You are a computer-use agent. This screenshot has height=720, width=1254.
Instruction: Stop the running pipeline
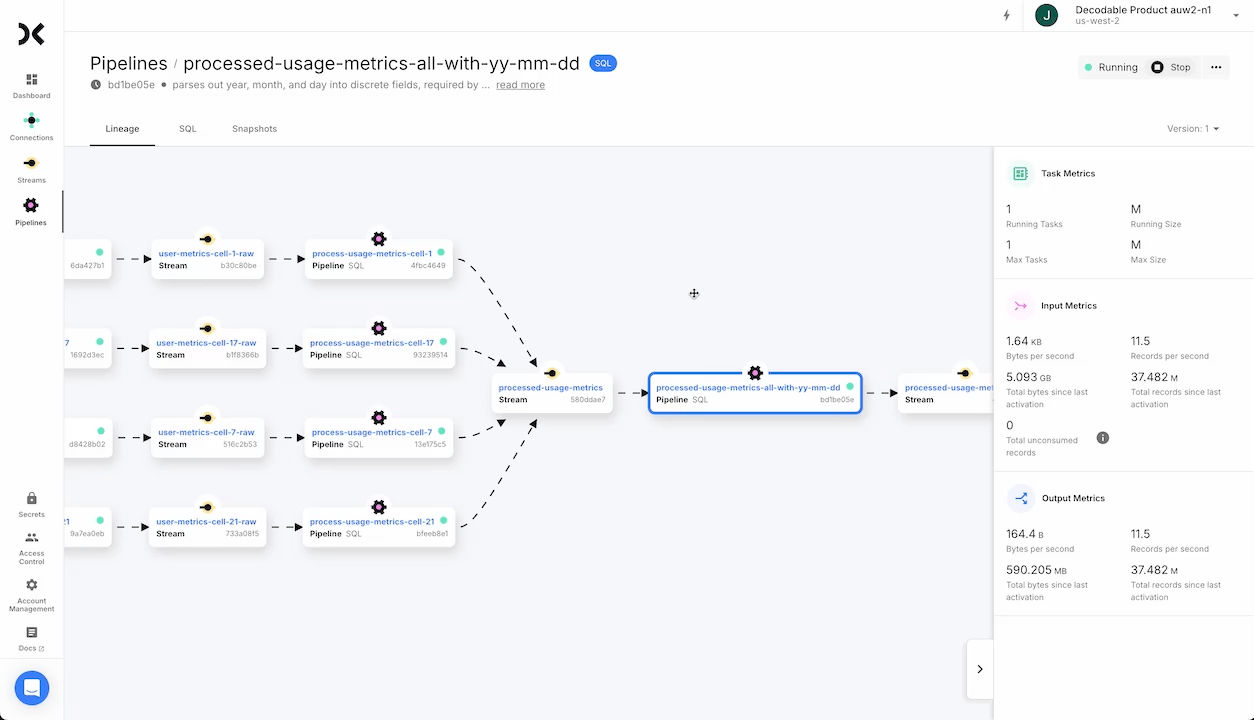pos(1171,67)
